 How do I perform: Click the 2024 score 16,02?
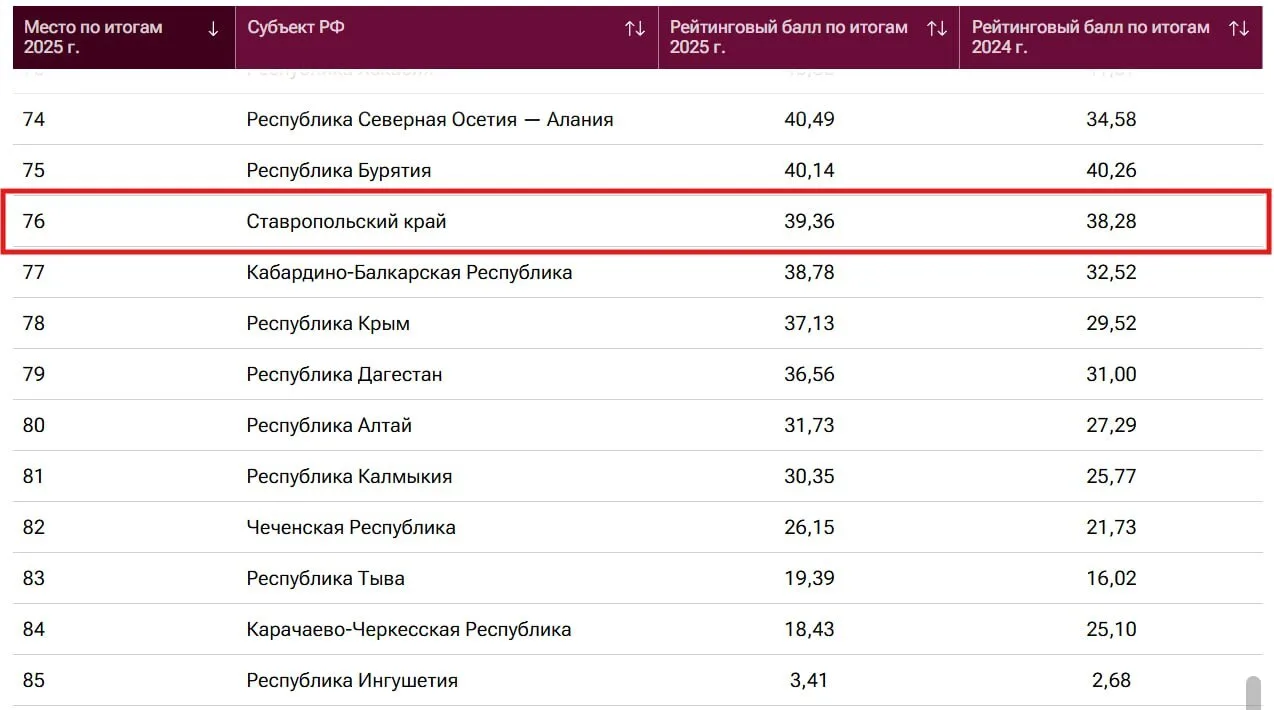coord(1111,578)
